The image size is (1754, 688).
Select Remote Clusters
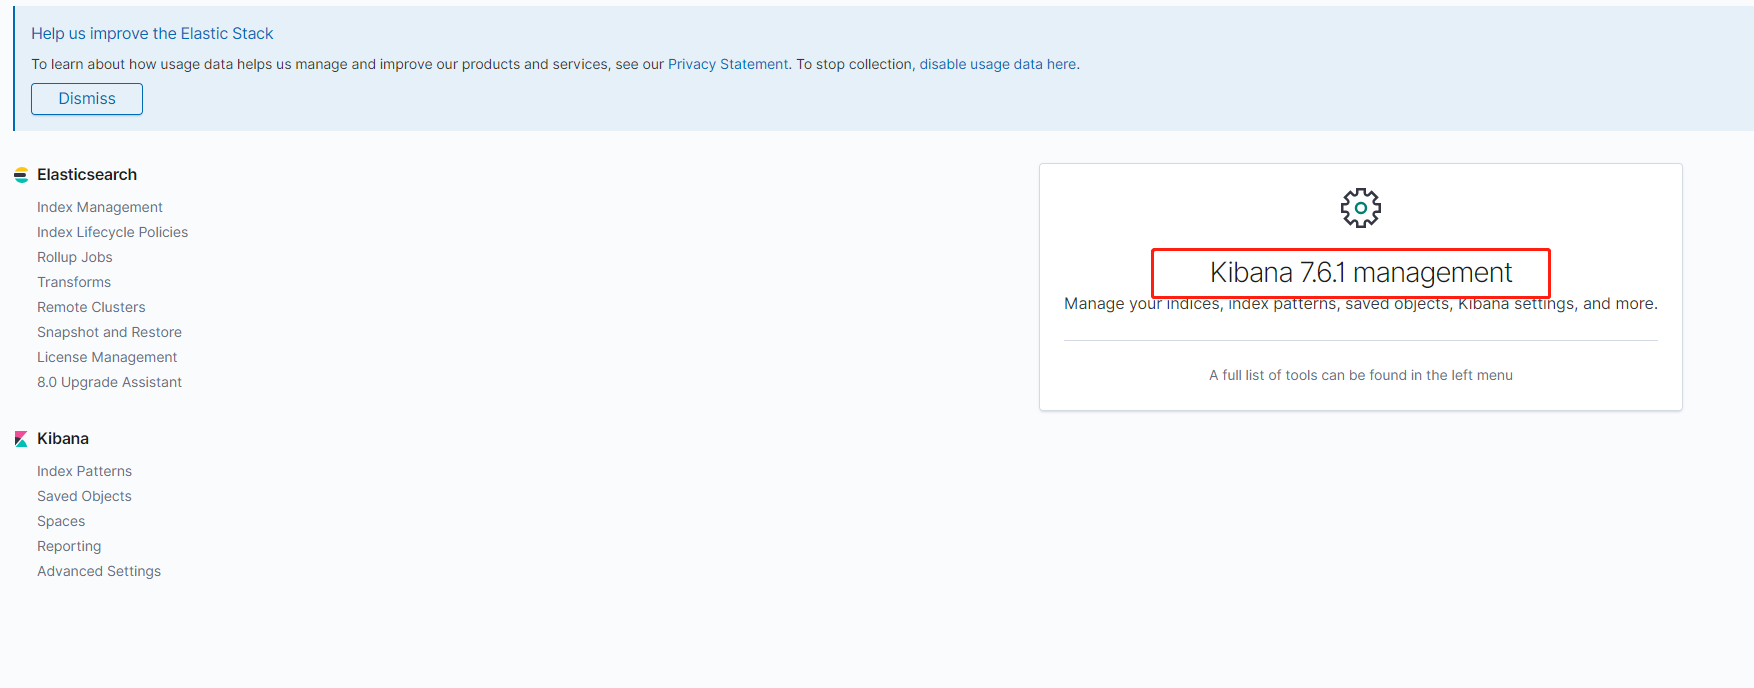91,307
